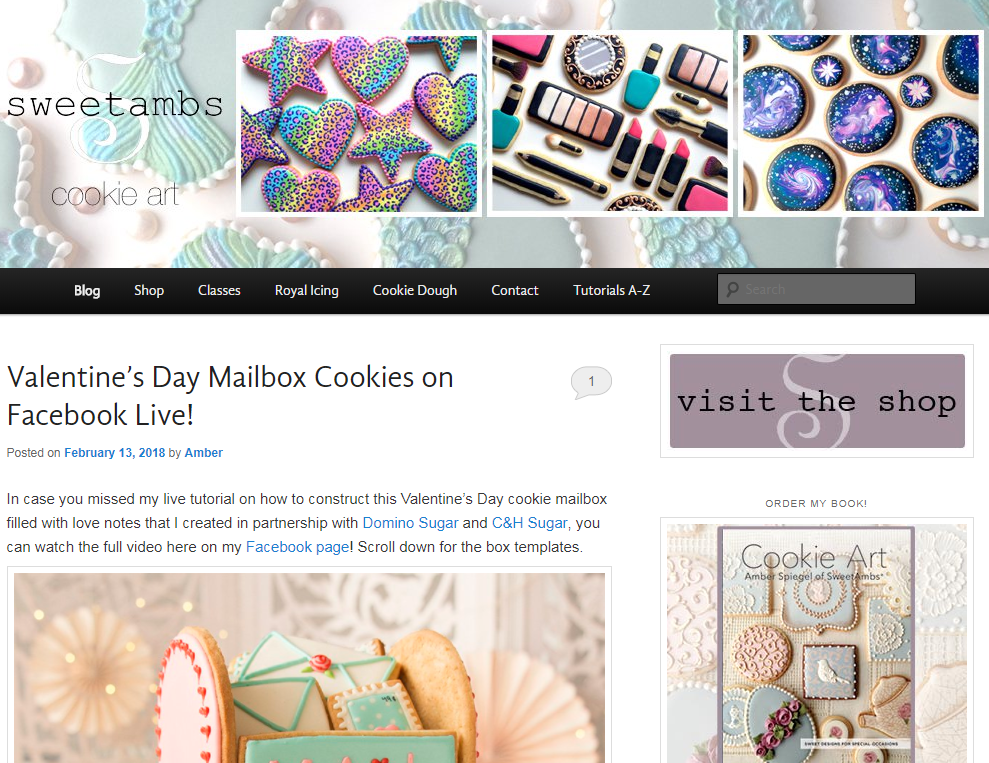Click the February 13, 2018 date link

pos(114,453)
